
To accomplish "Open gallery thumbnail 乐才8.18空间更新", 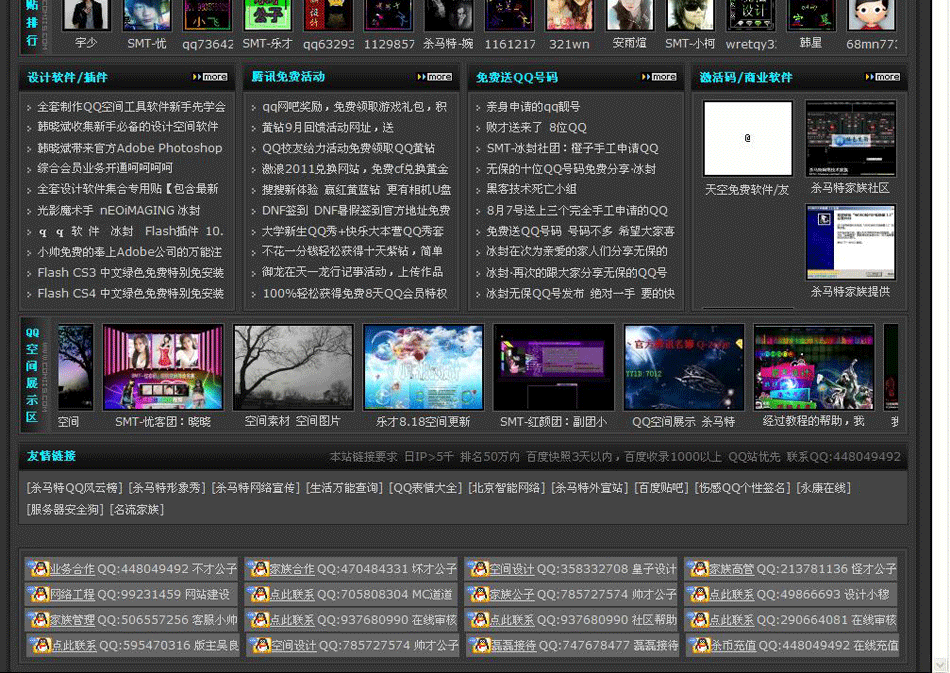I will point(423,367).
